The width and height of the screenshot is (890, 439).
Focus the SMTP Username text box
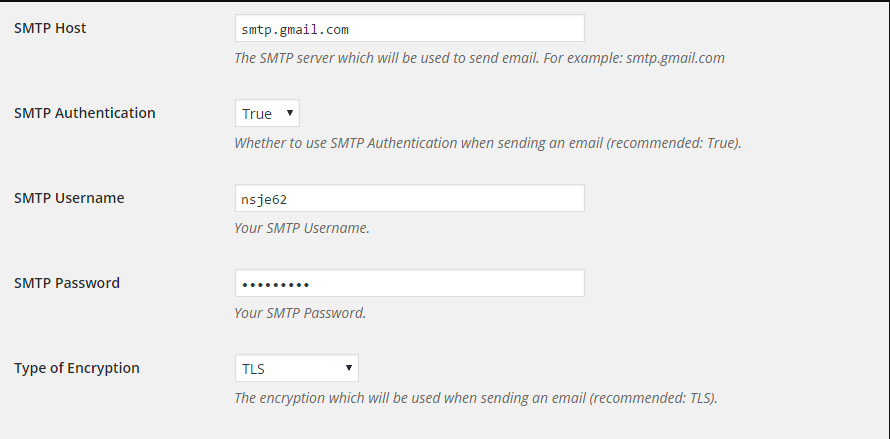(x=408, y=198)
